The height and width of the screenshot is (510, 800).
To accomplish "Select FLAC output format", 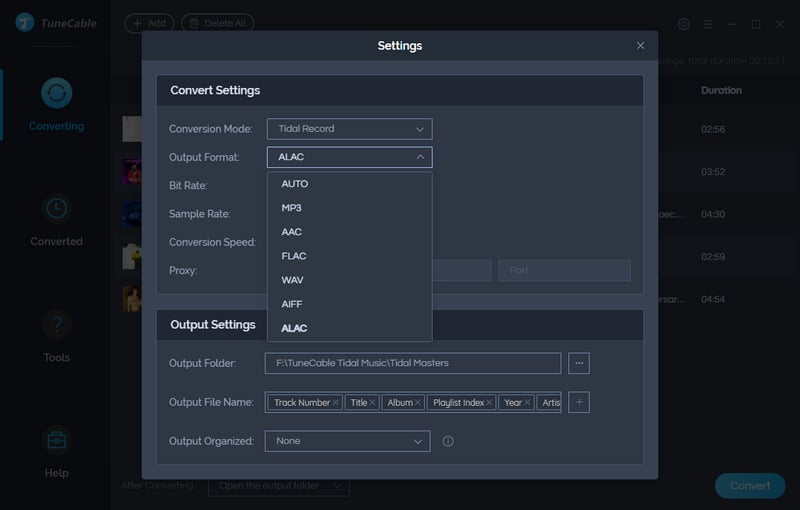I will point(349,256).
